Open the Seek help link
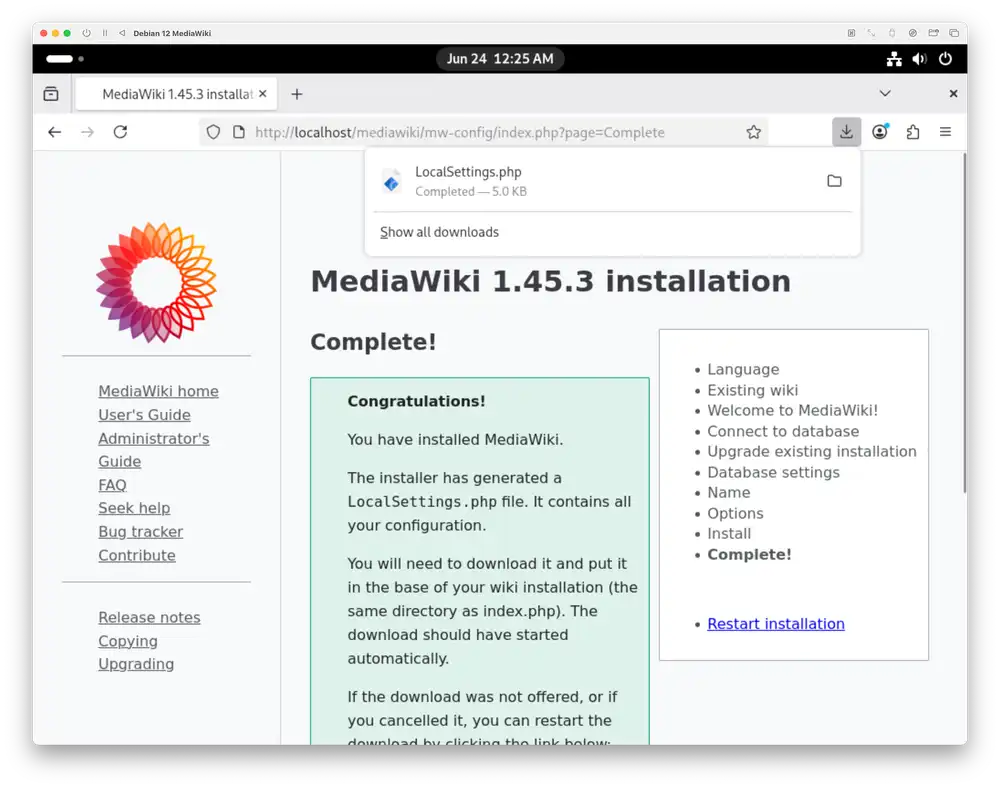The image size is (1000, 788). pos(134,508)
